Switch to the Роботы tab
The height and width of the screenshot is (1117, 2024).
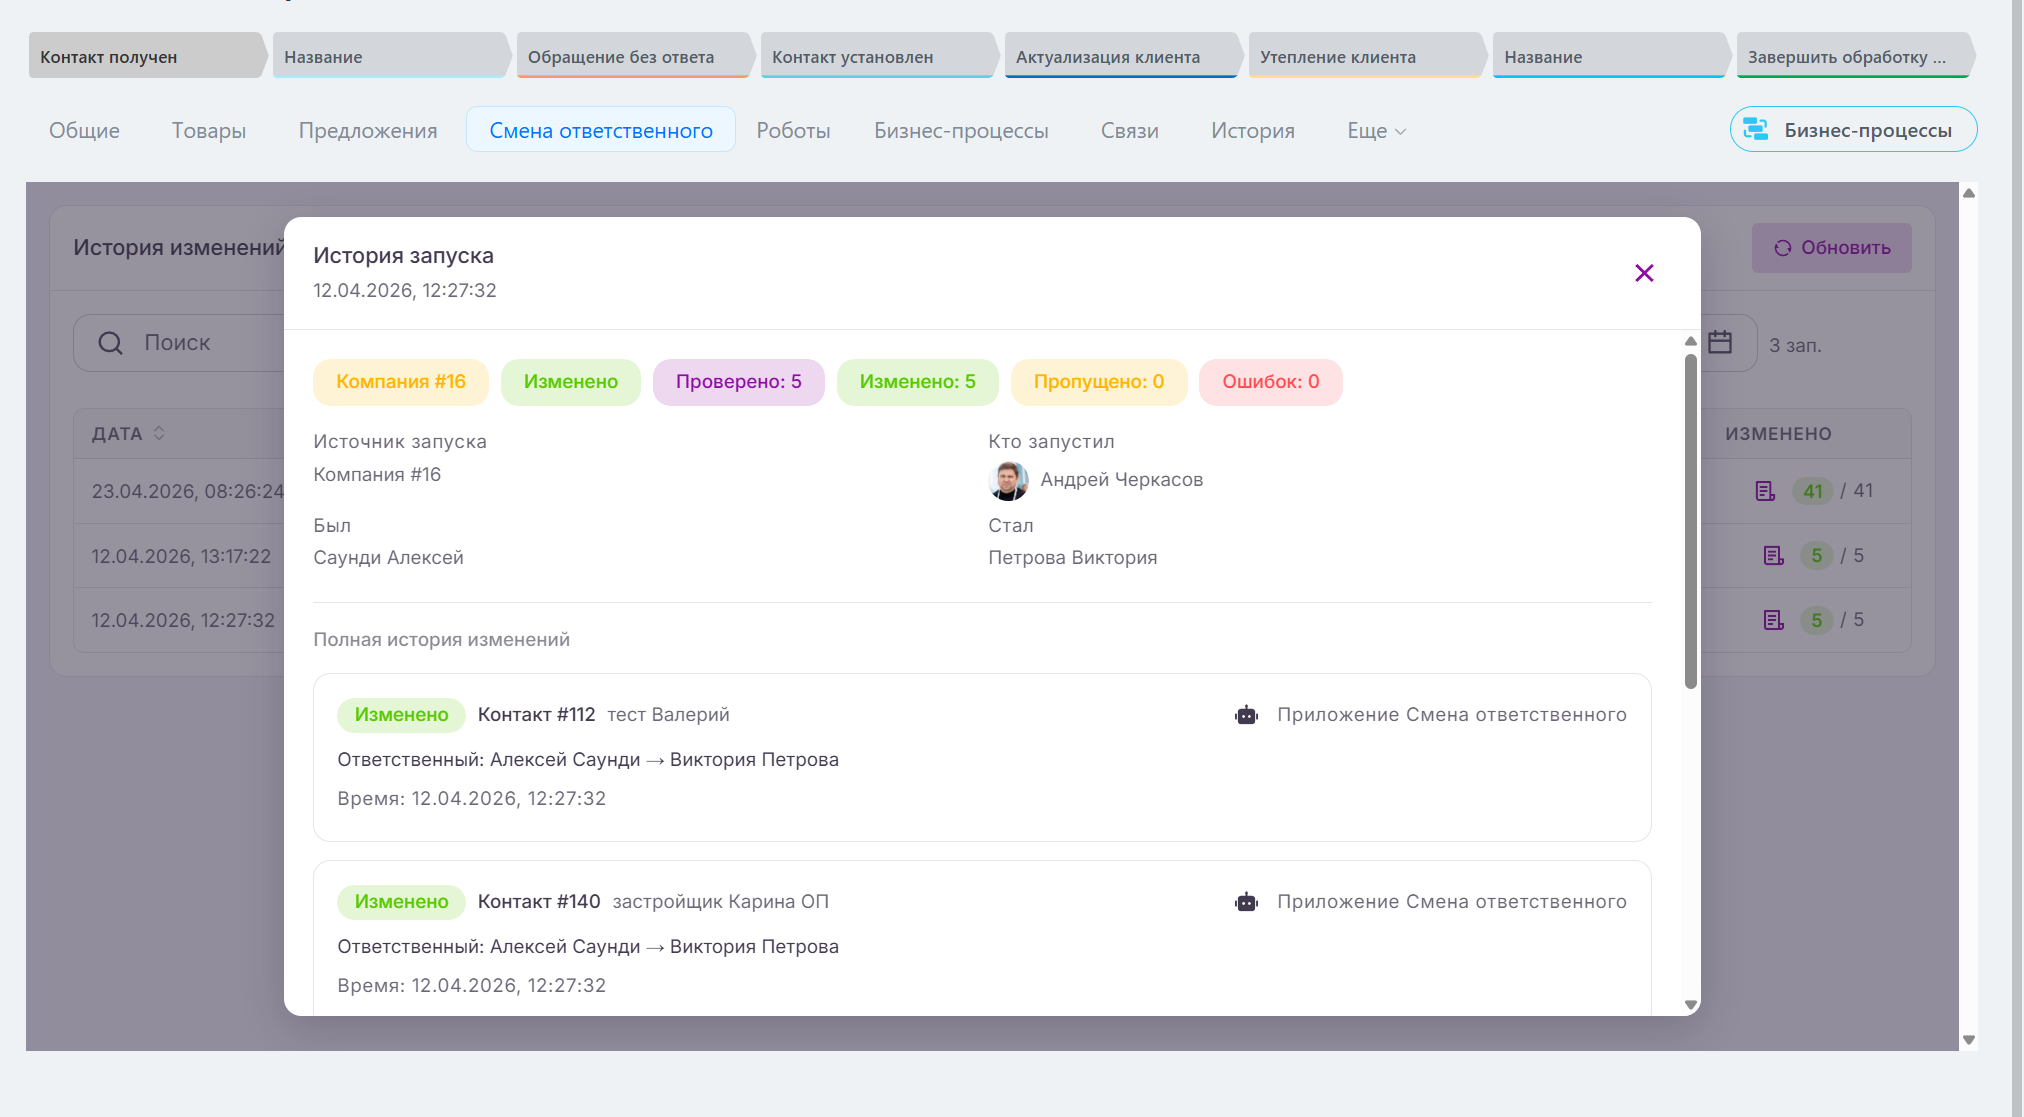793,131
